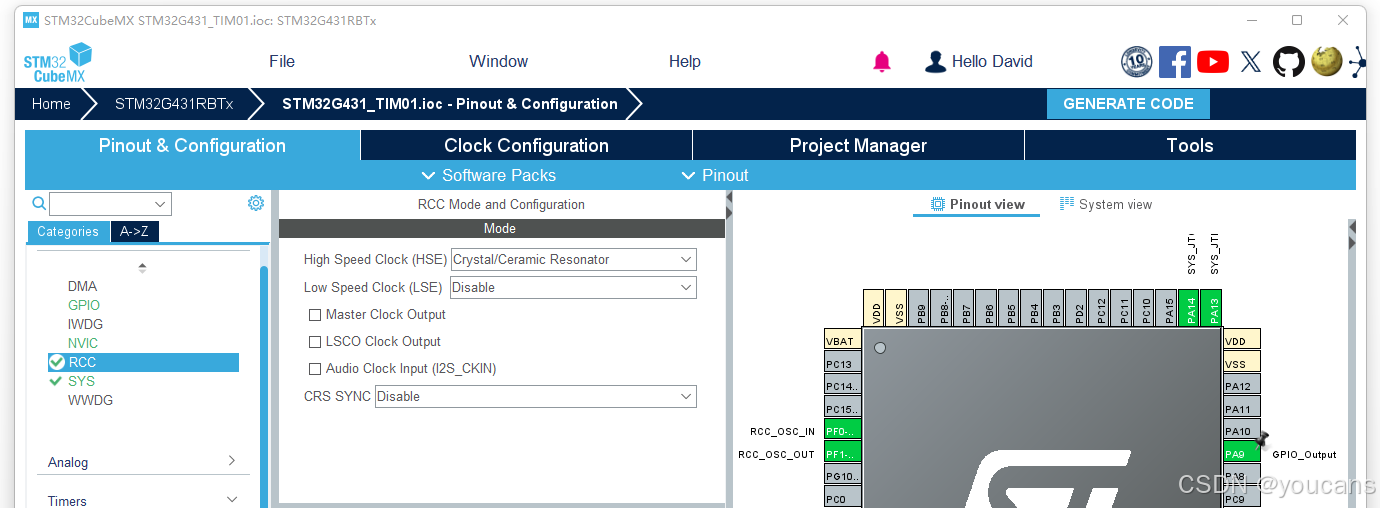Screen dimensions: 1380x508
Task: Open the Window menu
Action: (x=498, y=62)
